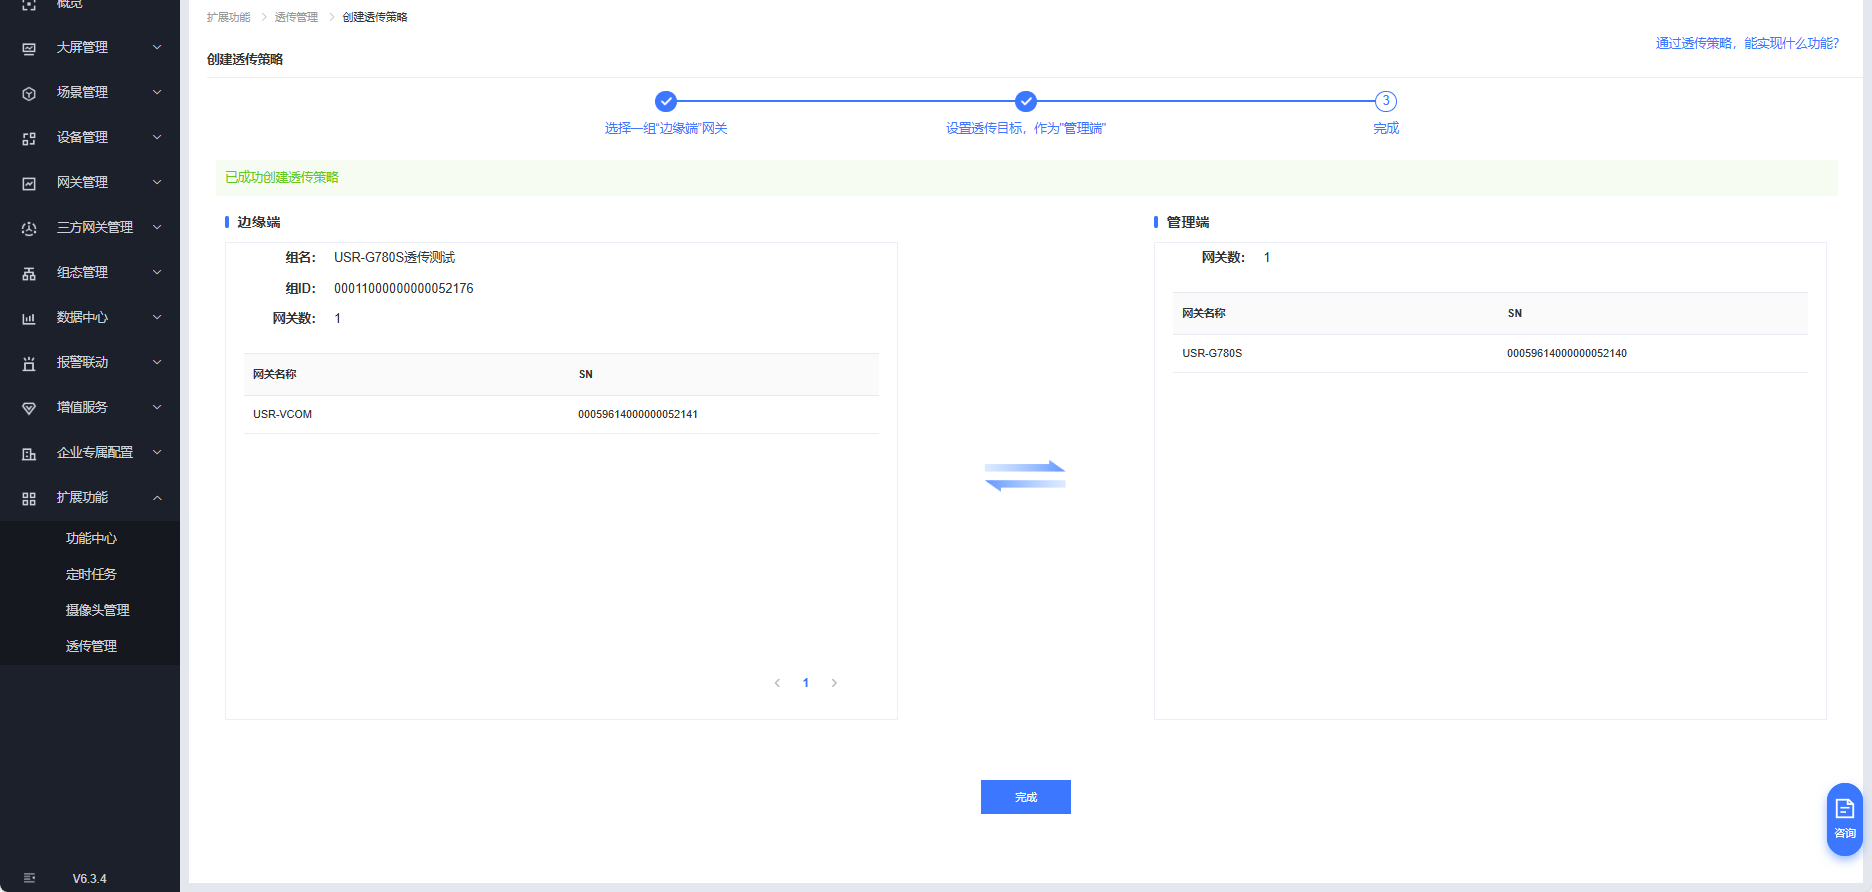Open the 通过透传策略 help link
The width and height of the screenshot is (1872, 892).
point(1746,43)
